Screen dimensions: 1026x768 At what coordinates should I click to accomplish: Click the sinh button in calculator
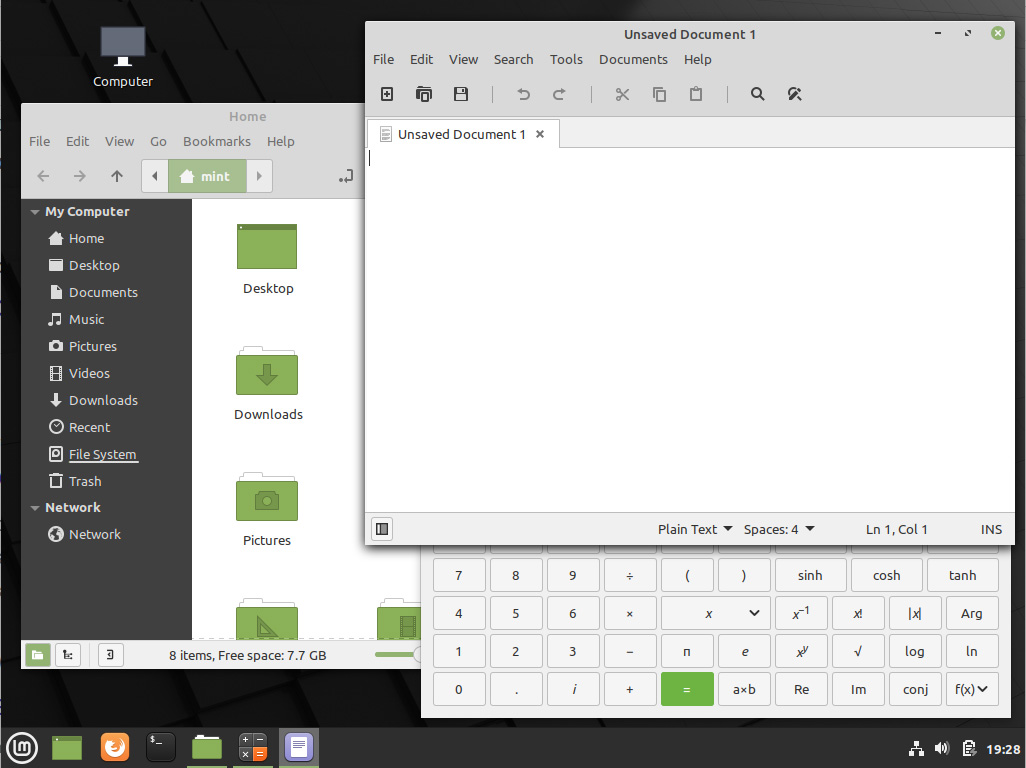810,576
